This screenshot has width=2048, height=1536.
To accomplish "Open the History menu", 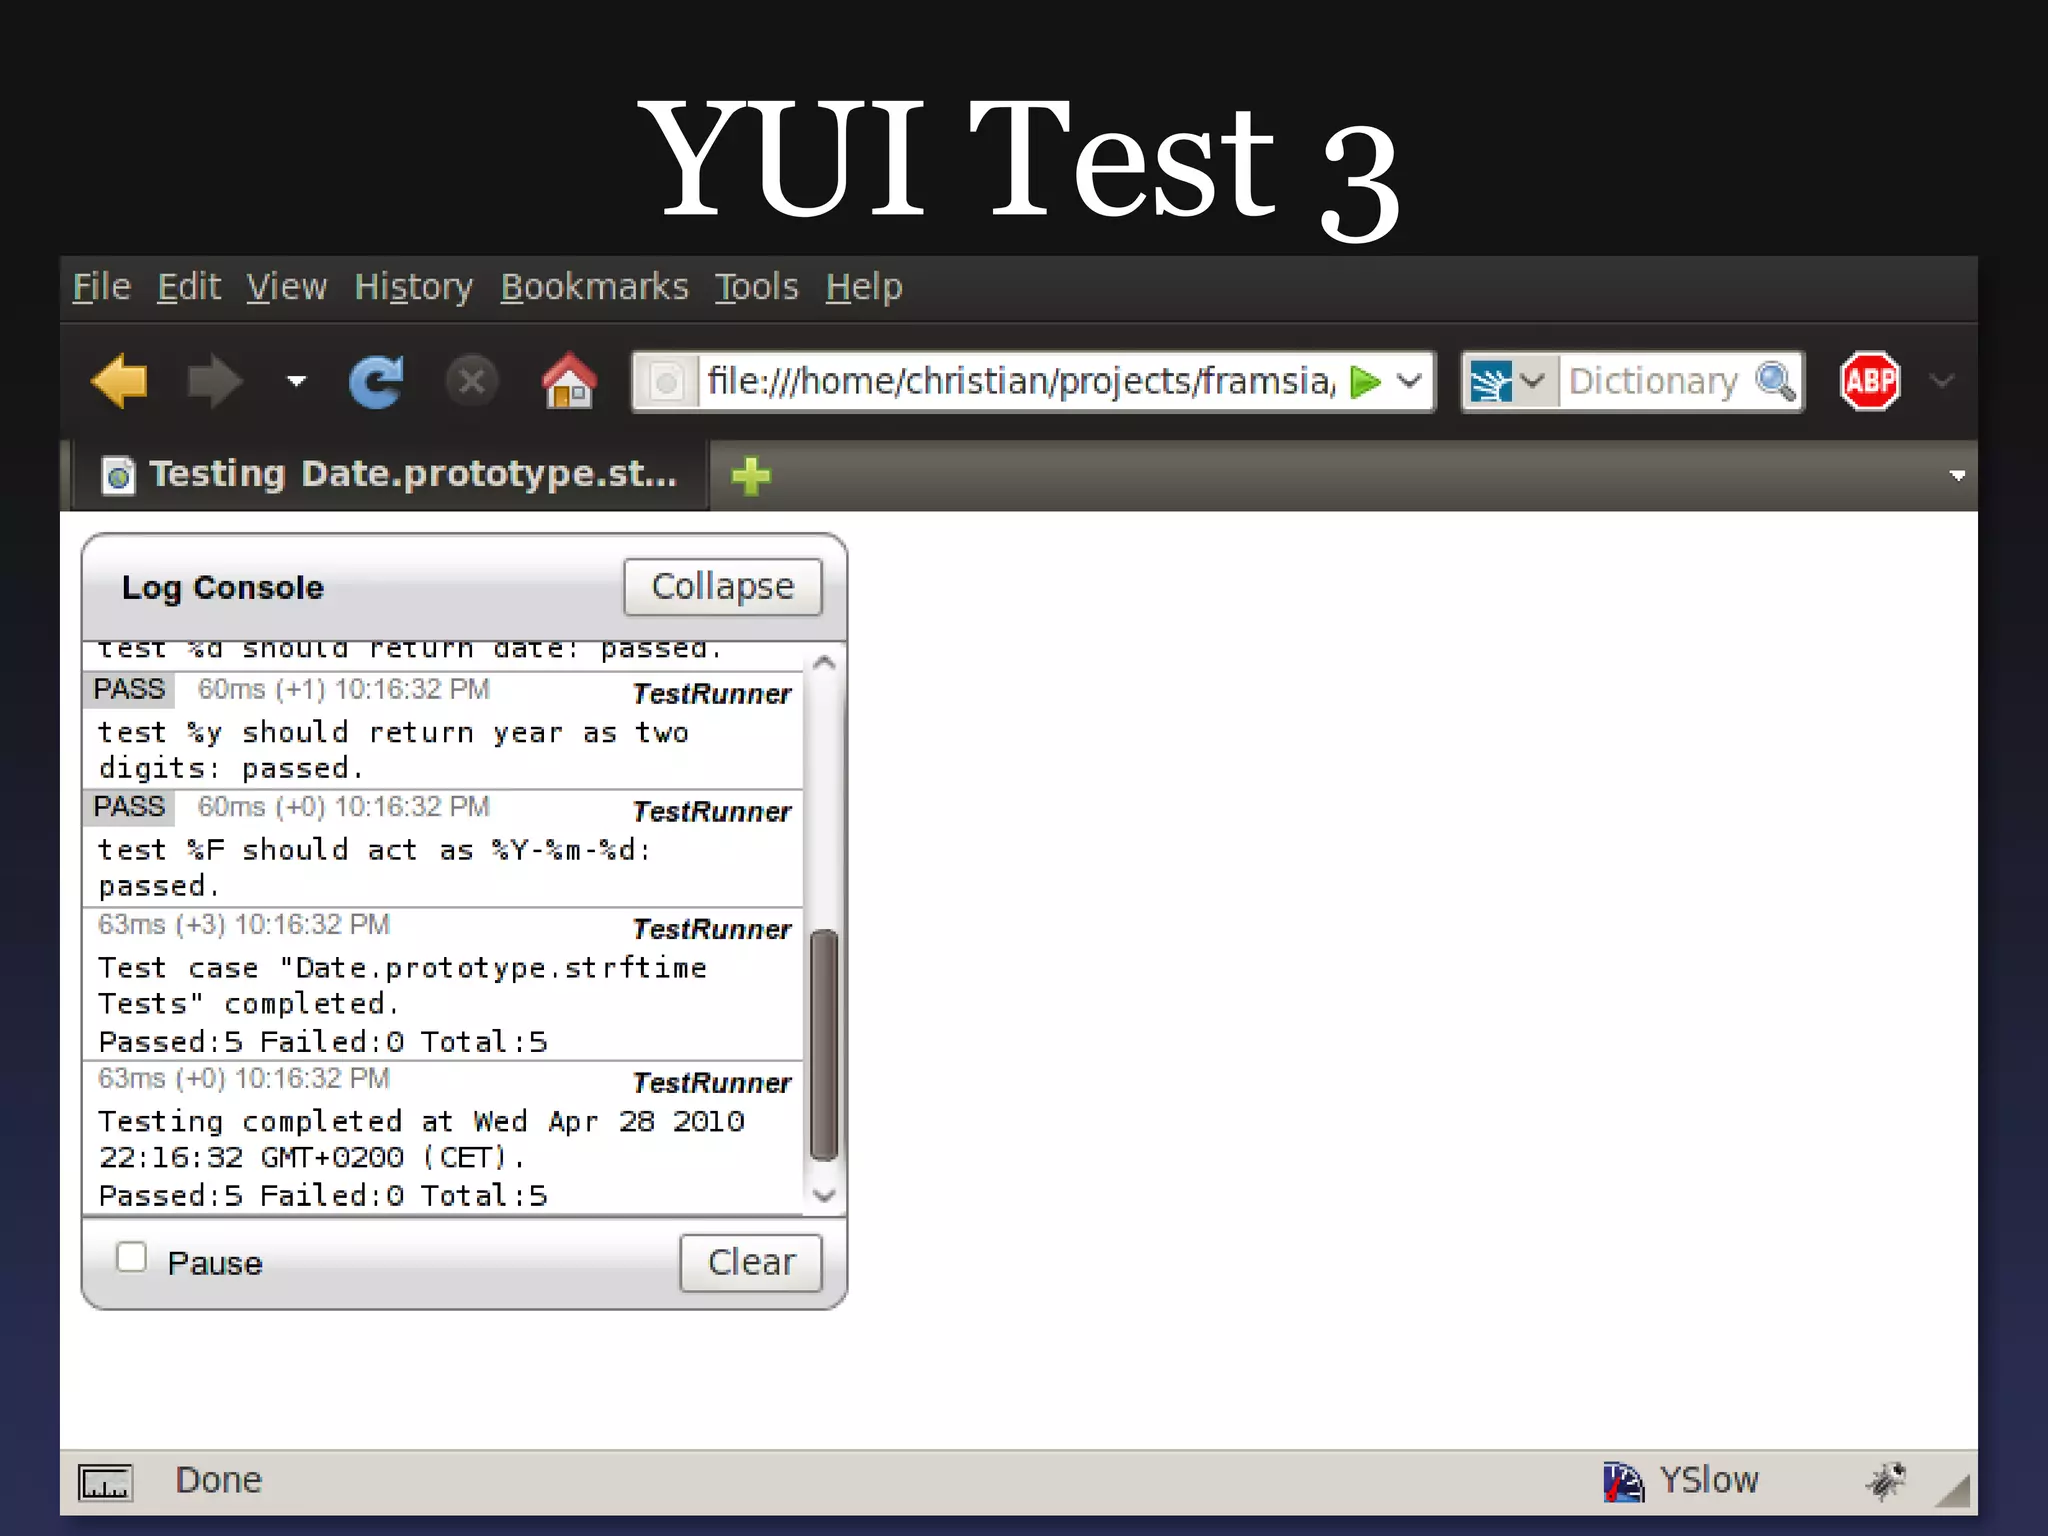I will 414,287.
